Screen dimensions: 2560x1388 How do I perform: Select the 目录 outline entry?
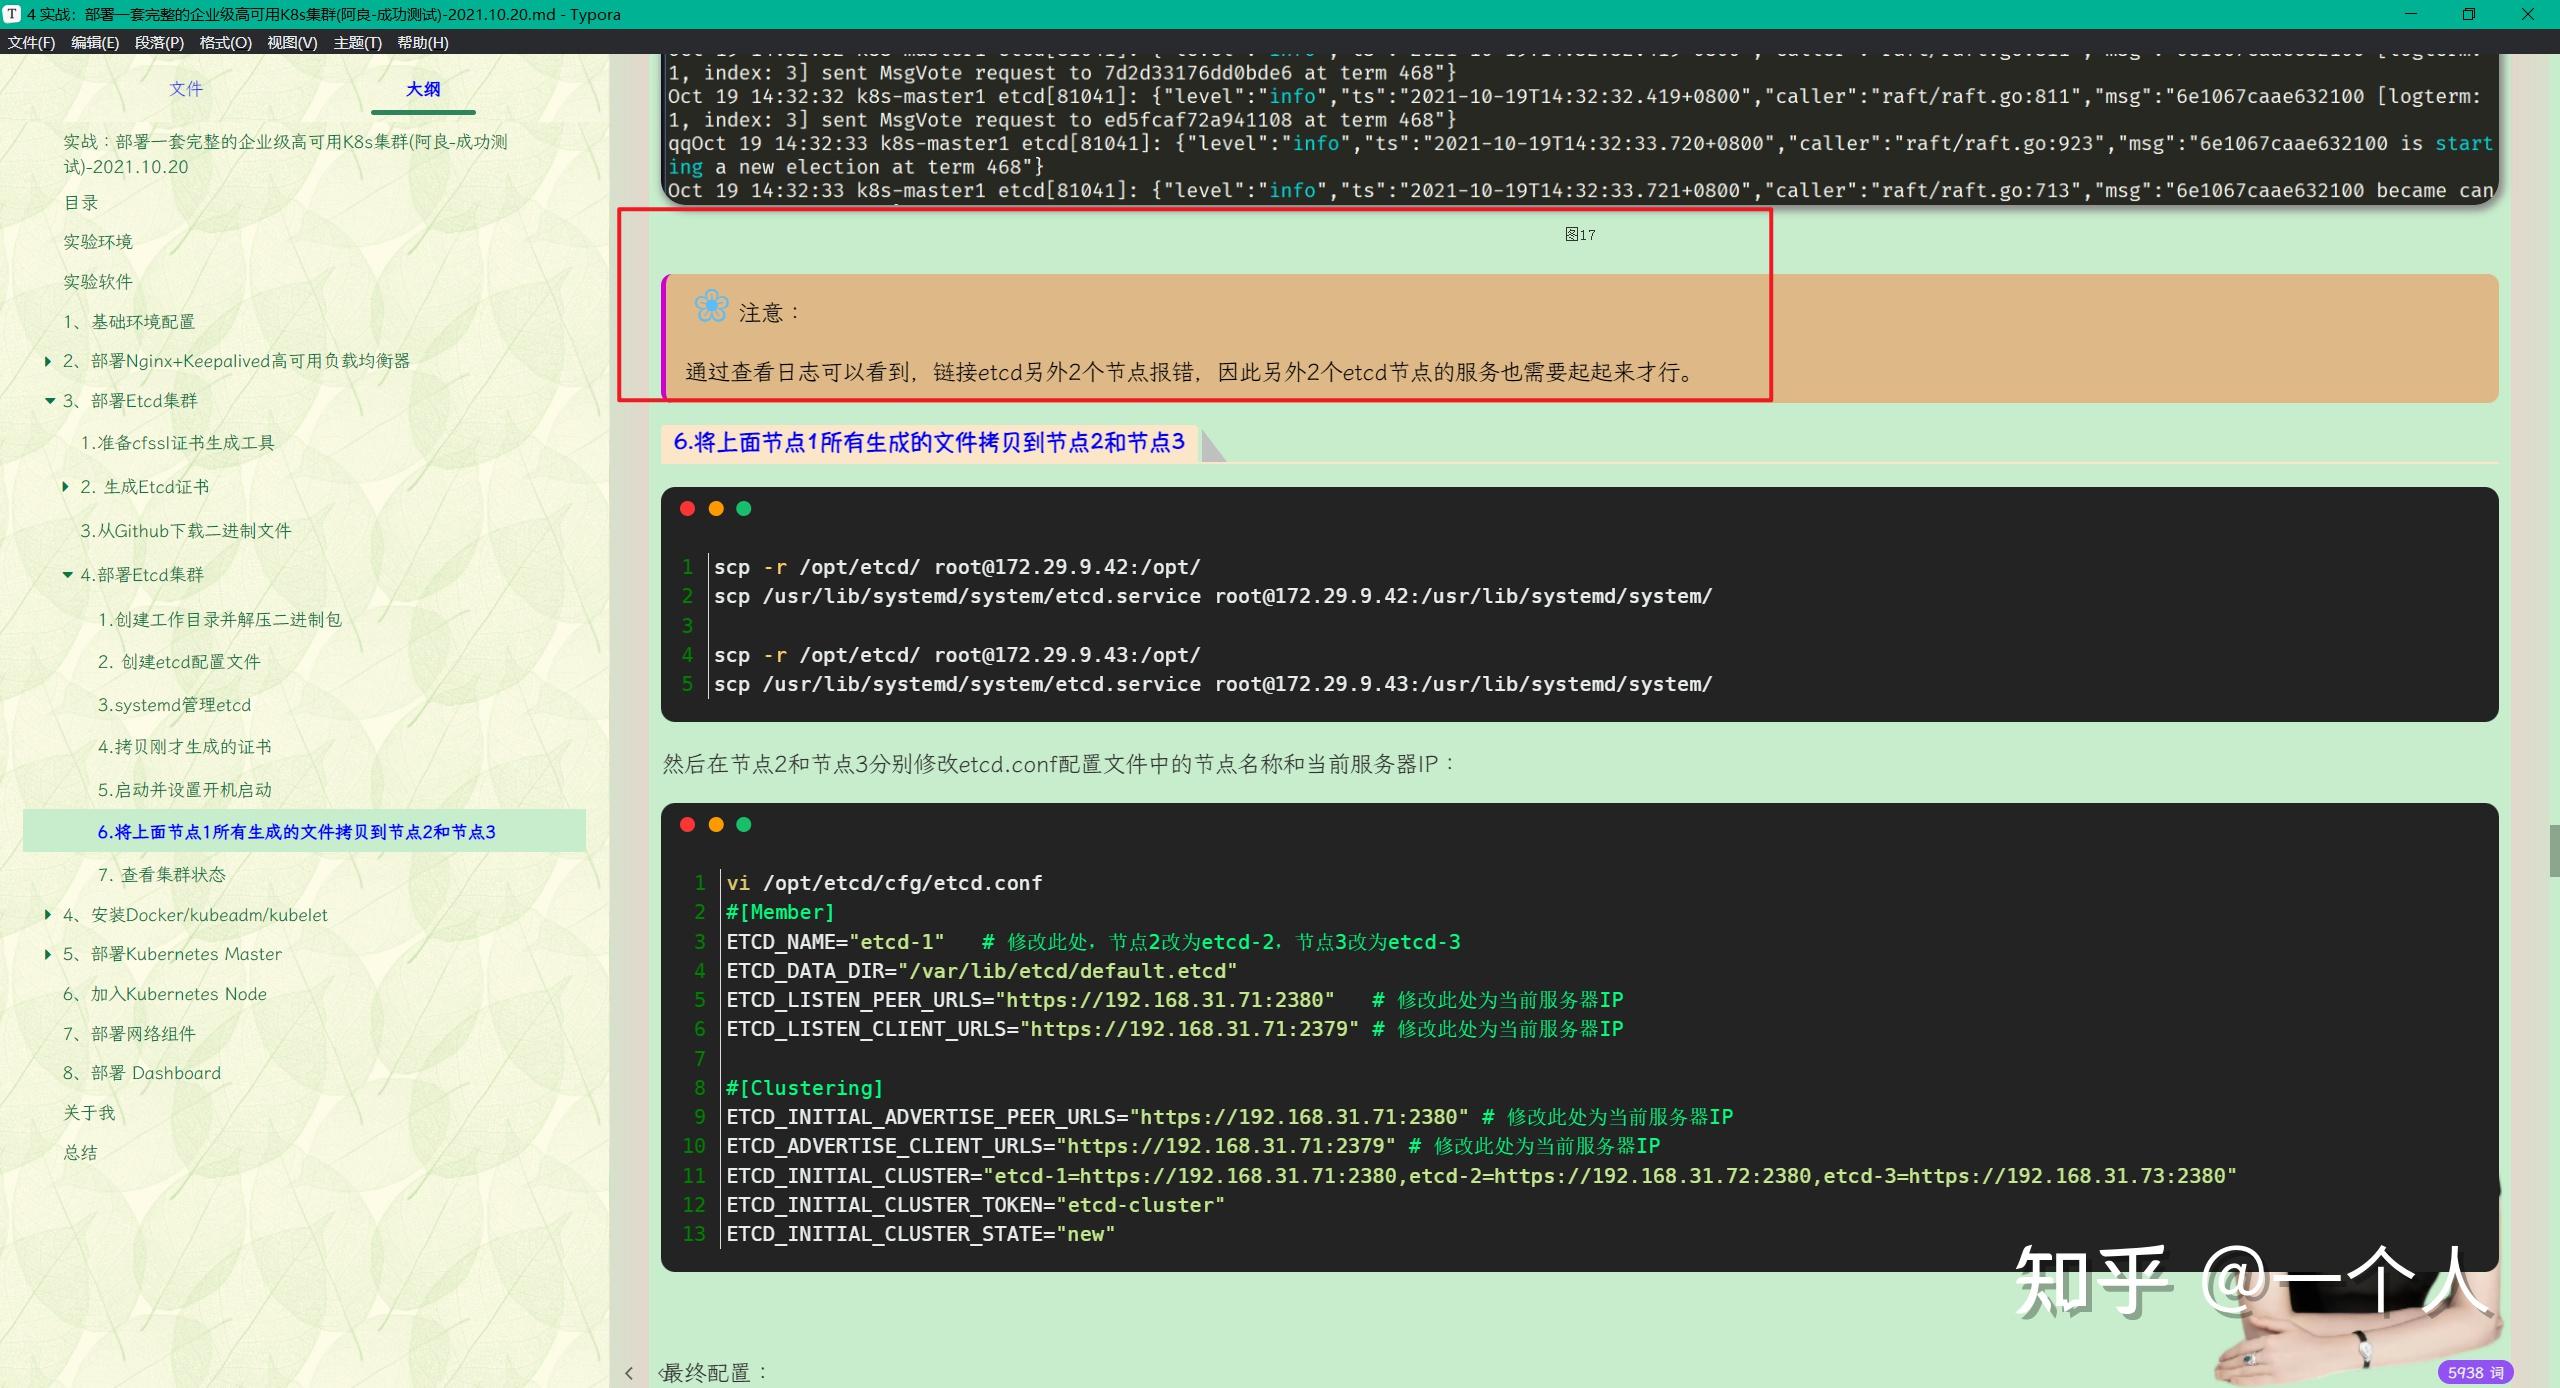click(80, 203)
